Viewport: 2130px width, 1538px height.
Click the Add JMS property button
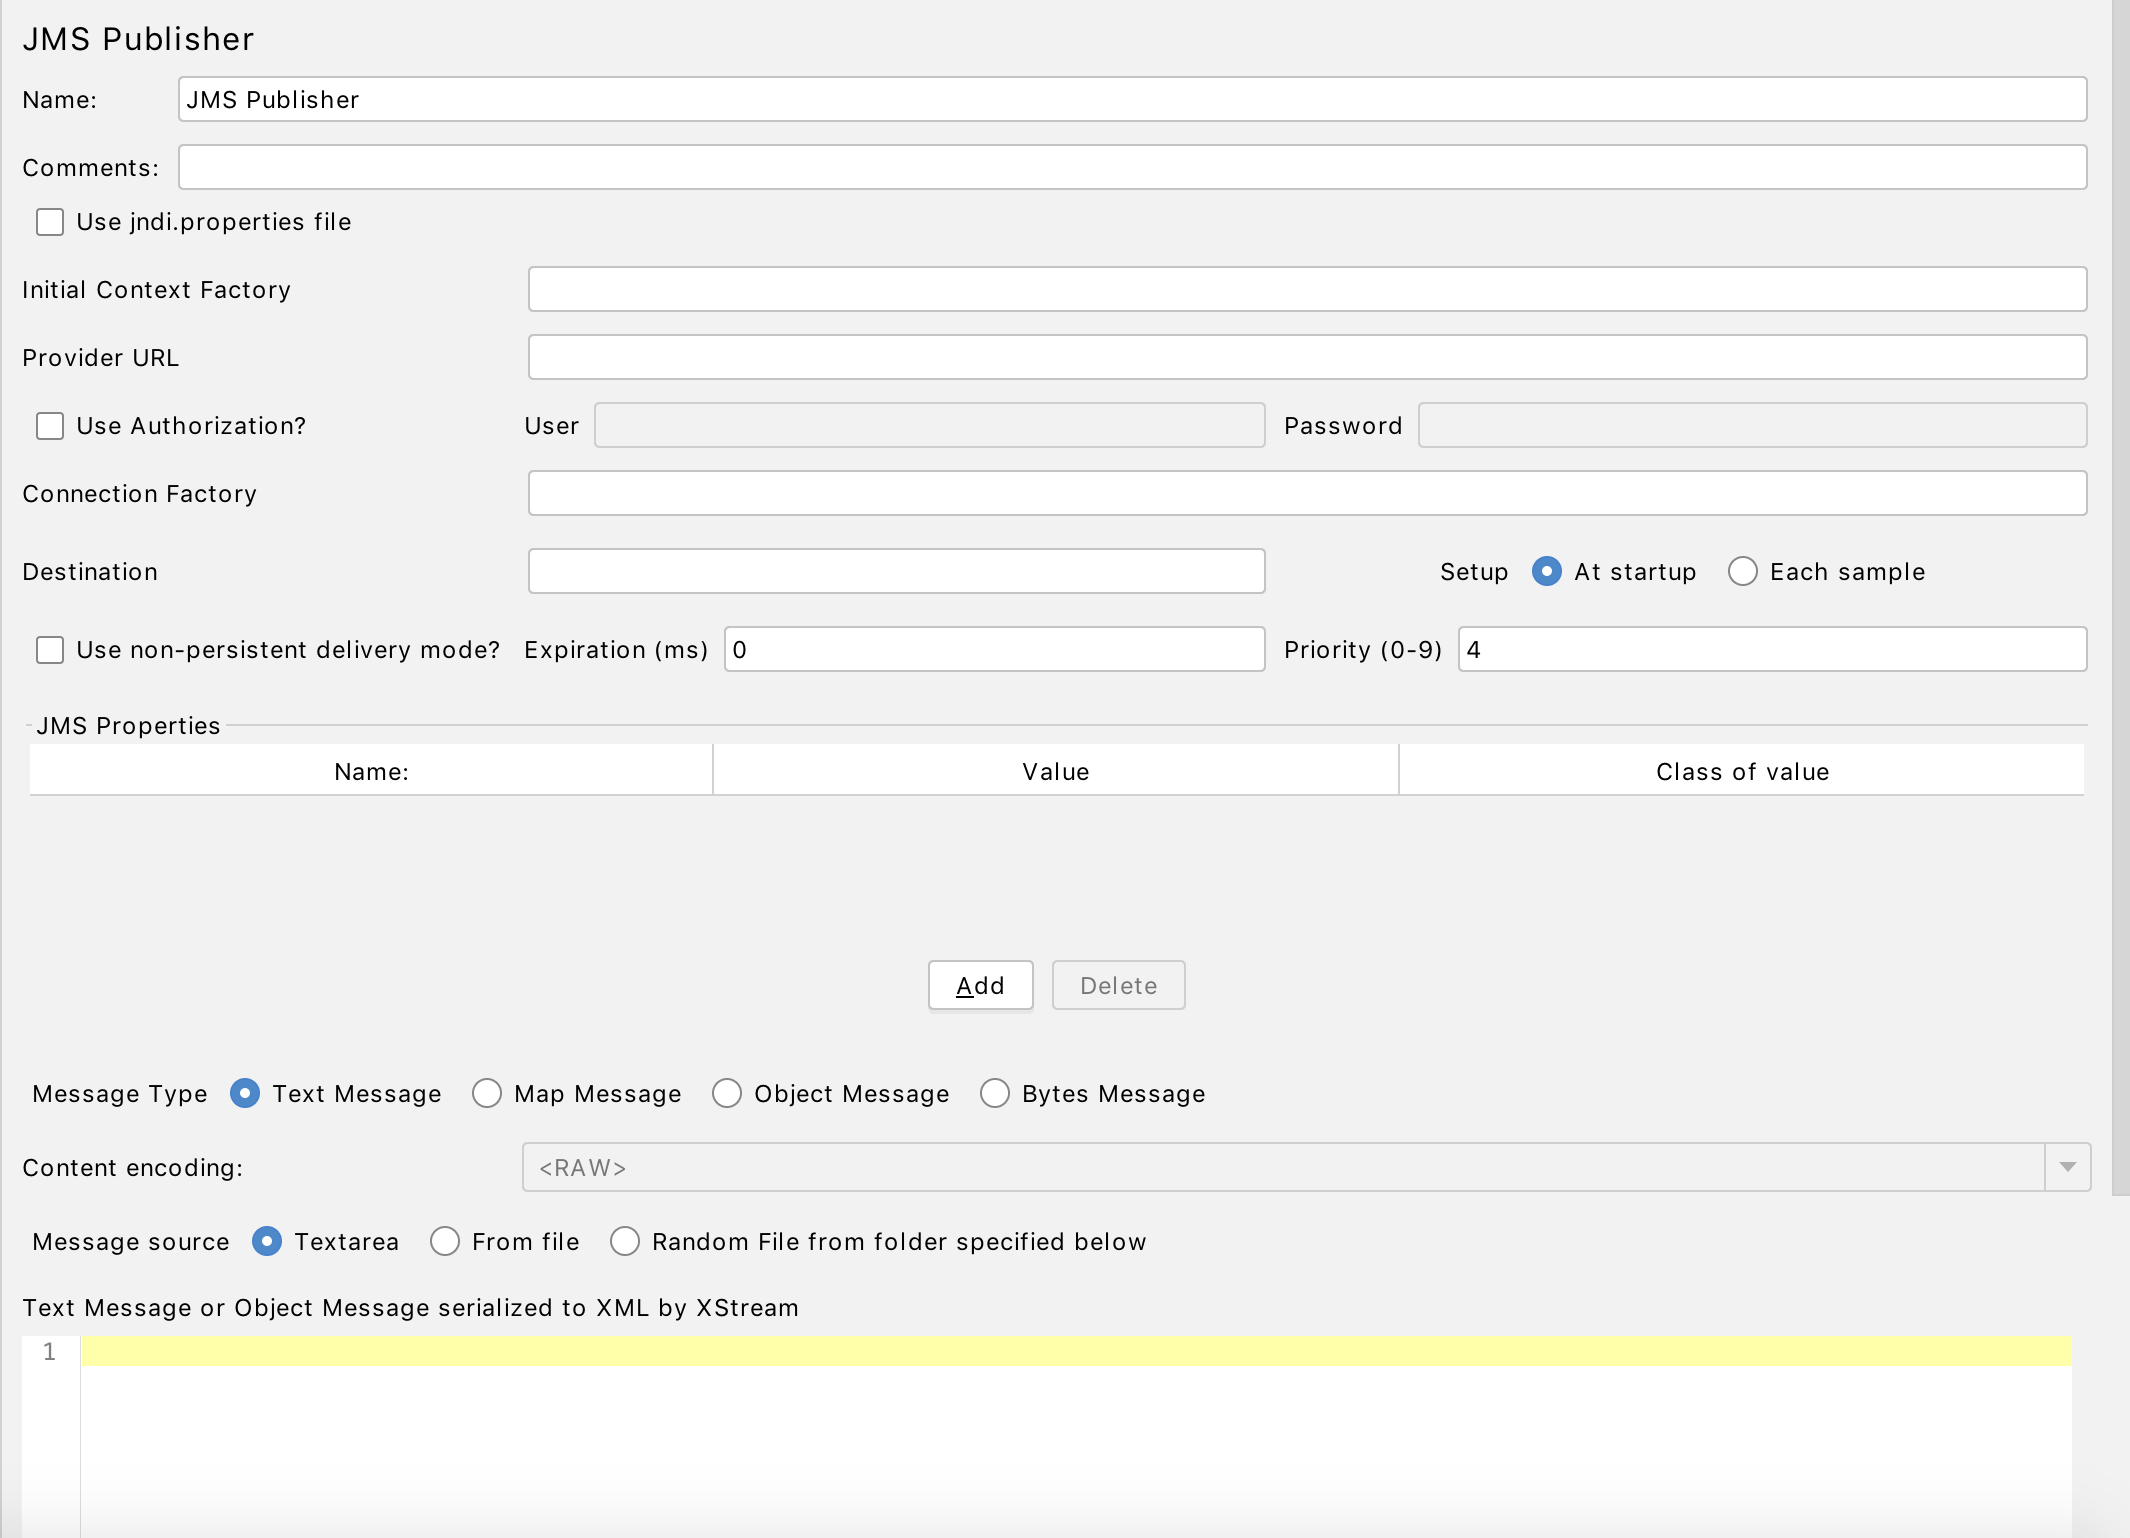(x=980, y=986)
